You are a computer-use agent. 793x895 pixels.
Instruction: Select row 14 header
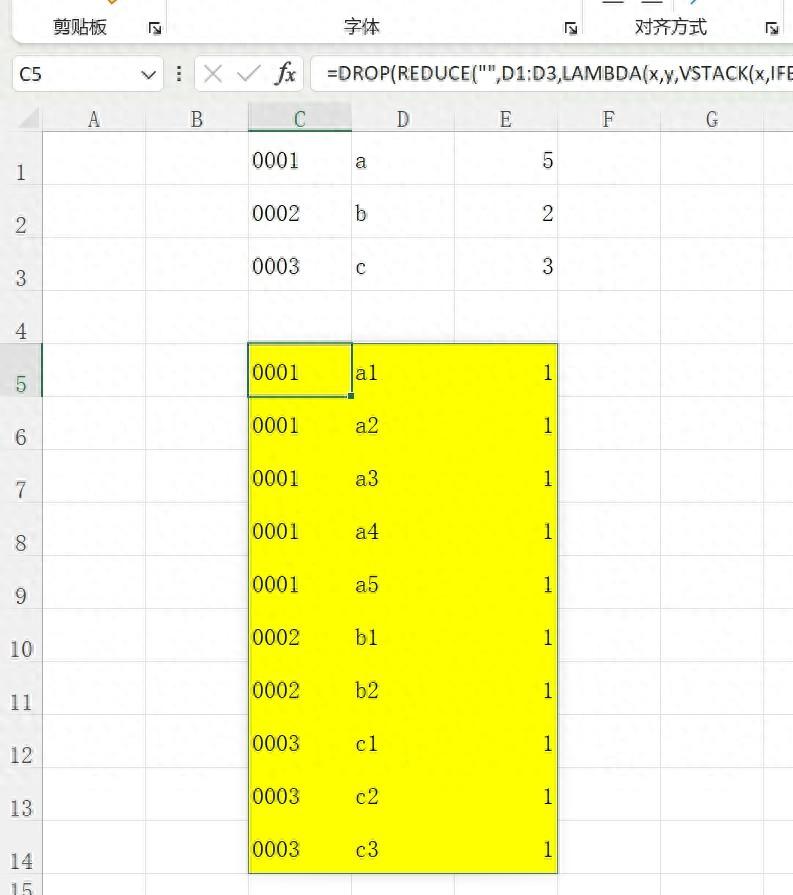pyautogui.click(x=21, y=847)
